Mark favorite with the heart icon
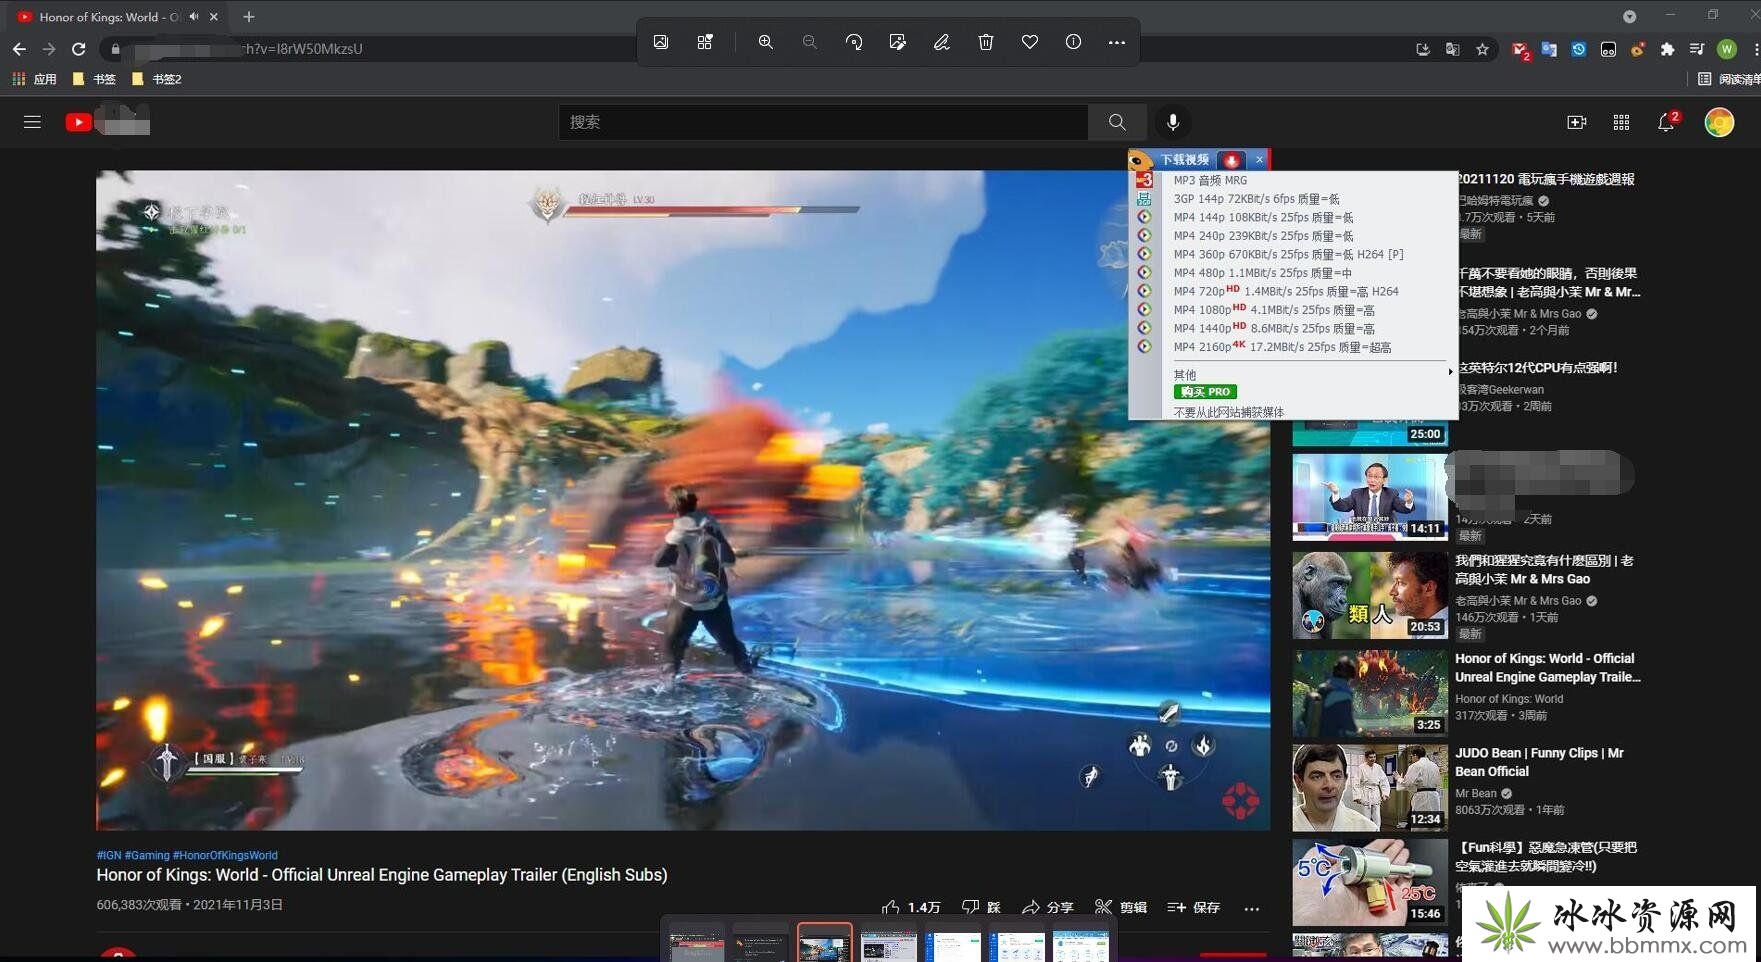The image size is (1761, 962). (x=1029, y=42)
